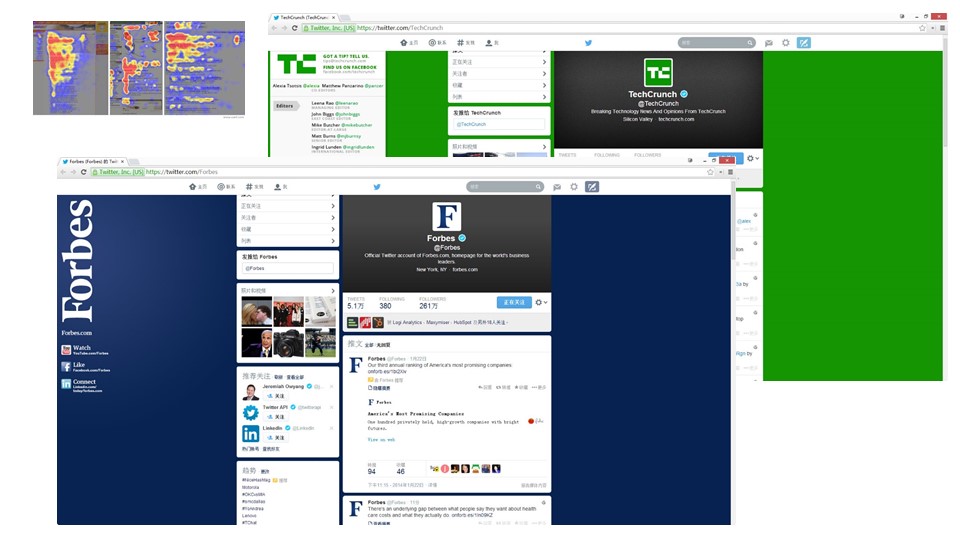Dismiss the LinkedIn suggestion
Image resolution: width=960 pixels, height=540 pixels.
tap(332, 428)
